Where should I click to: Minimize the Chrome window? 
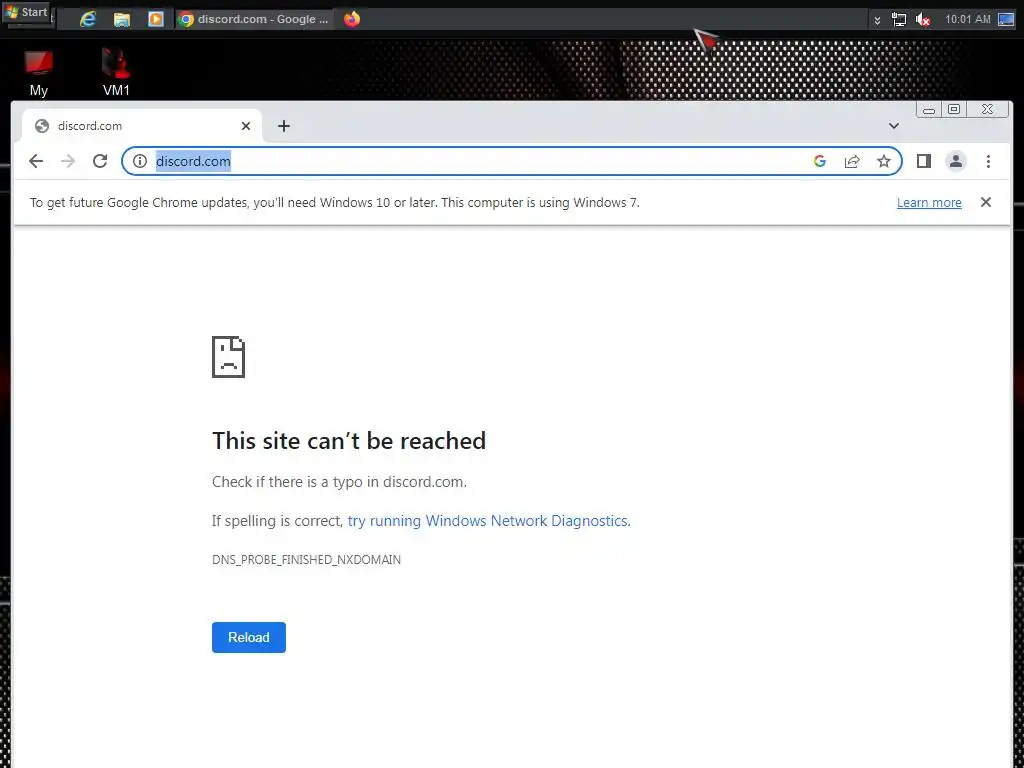pyautogui.click(x=929, y=110)
